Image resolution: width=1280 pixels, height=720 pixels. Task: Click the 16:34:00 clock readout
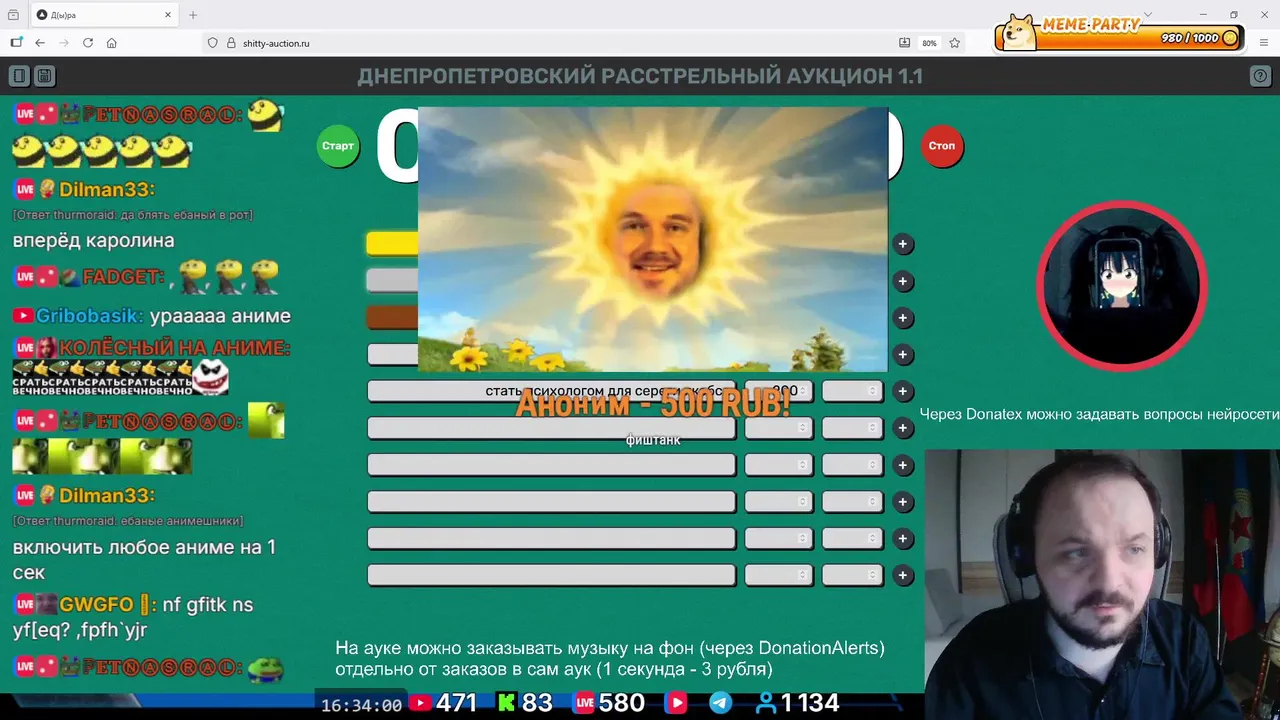click(361, 705)
